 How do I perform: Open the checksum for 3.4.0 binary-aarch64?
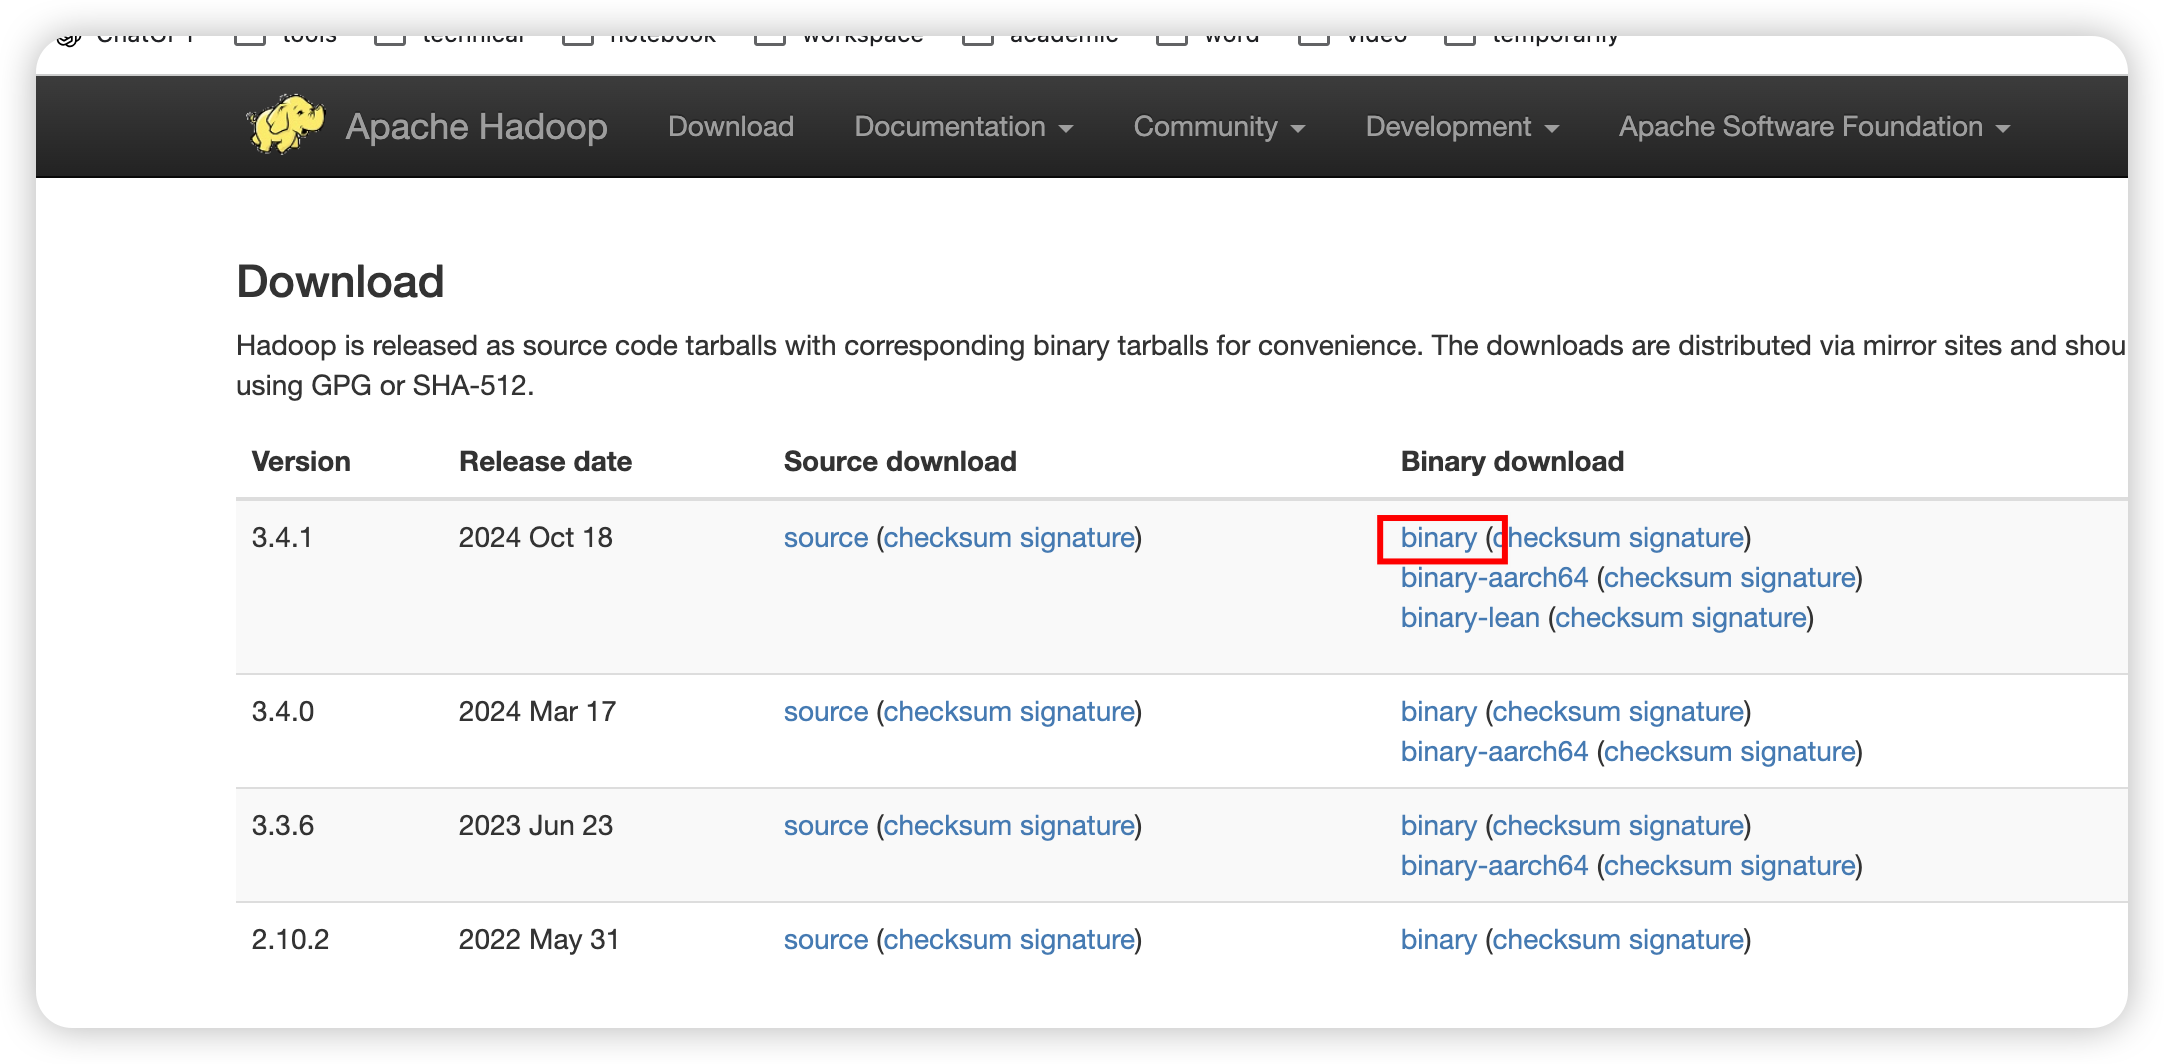[x=1667, y=752]
